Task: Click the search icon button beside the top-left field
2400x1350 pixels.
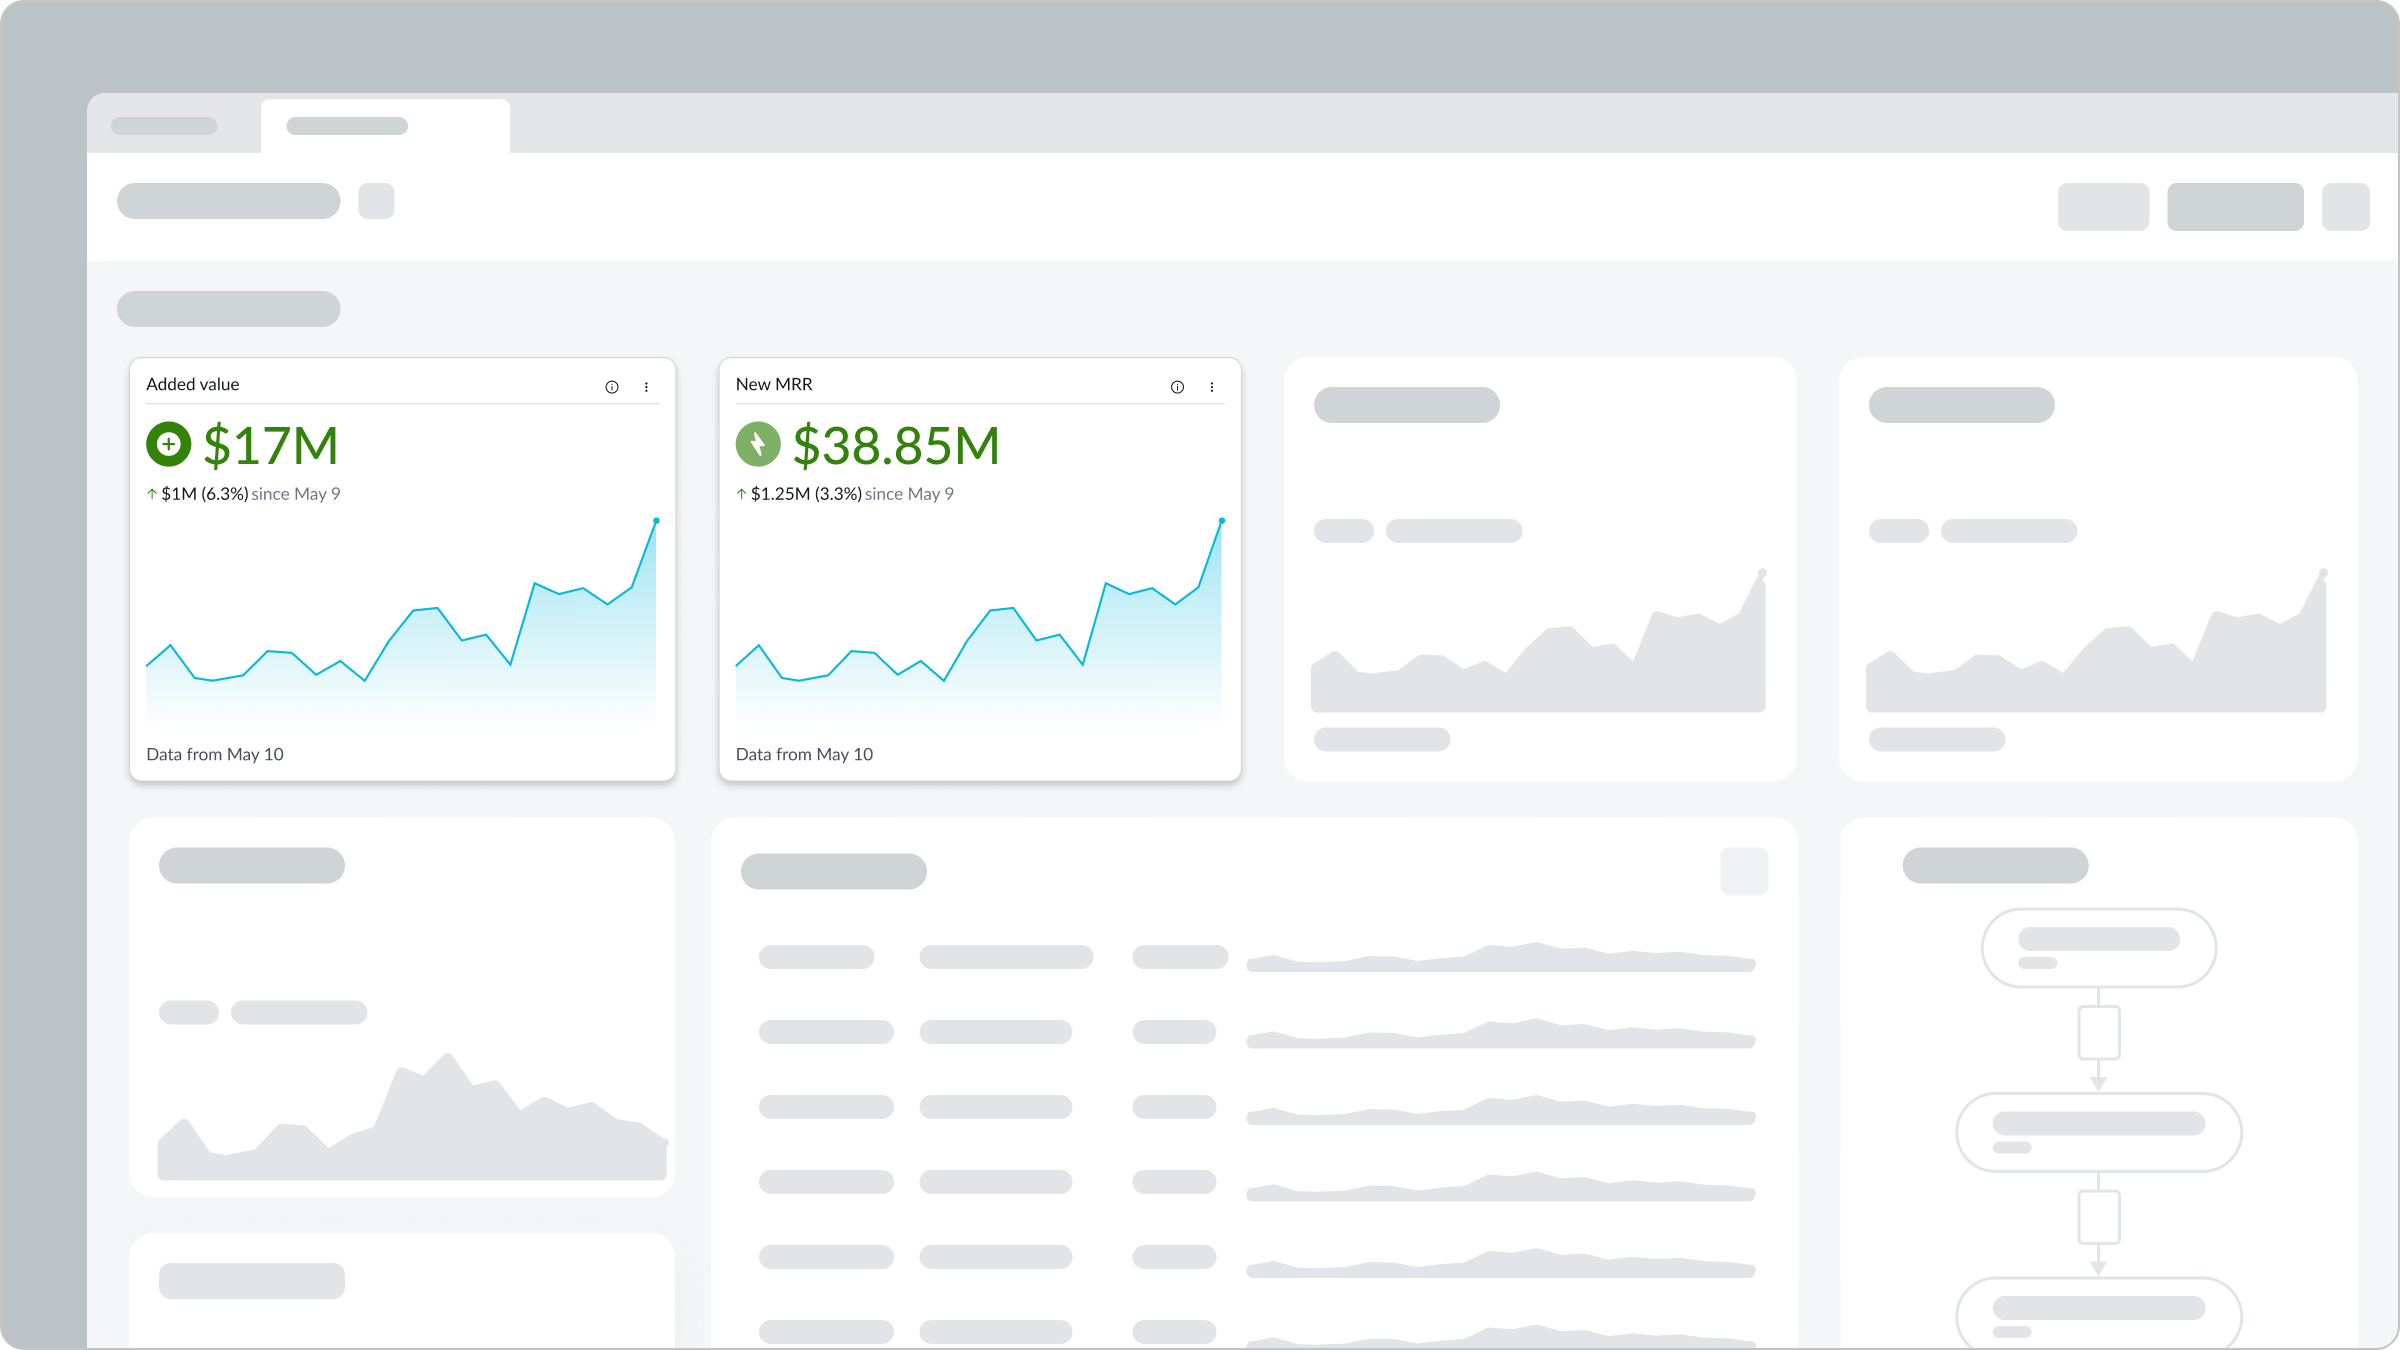Action: (x=377, y=201)
